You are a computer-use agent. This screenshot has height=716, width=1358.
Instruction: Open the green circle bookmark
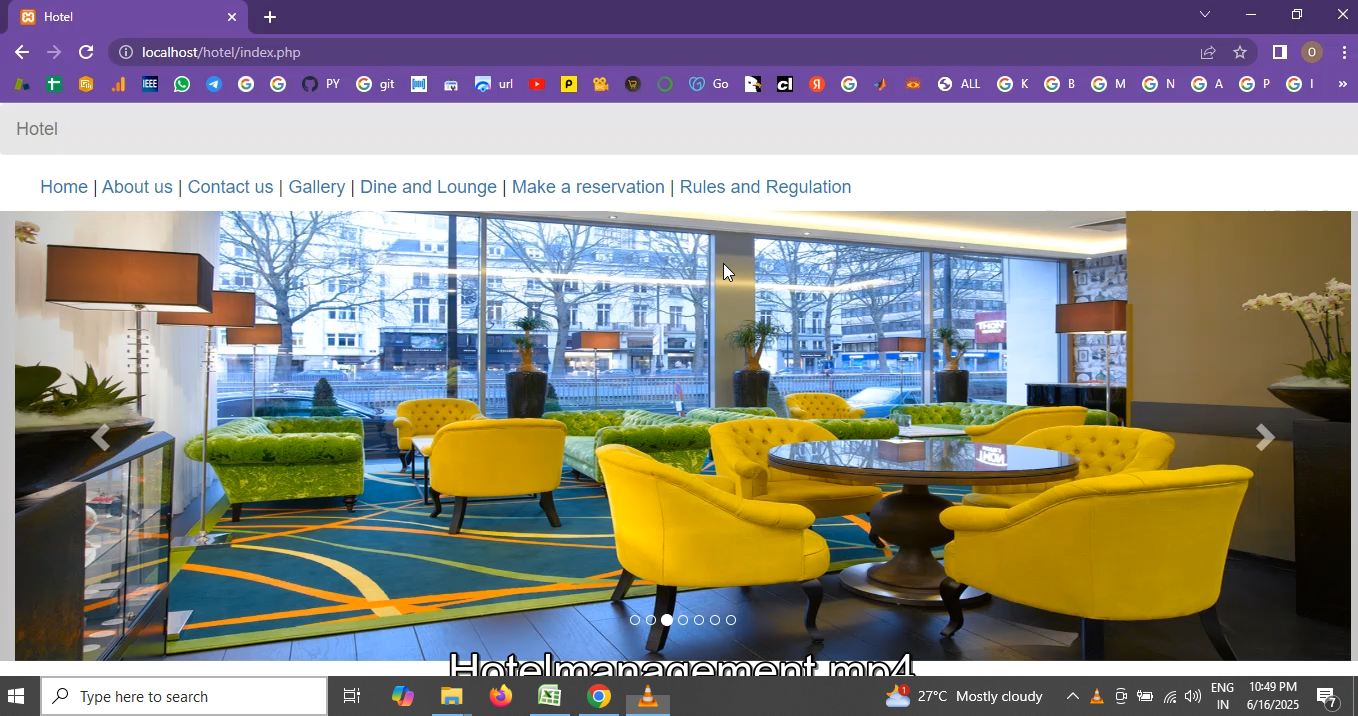[665, 84]
